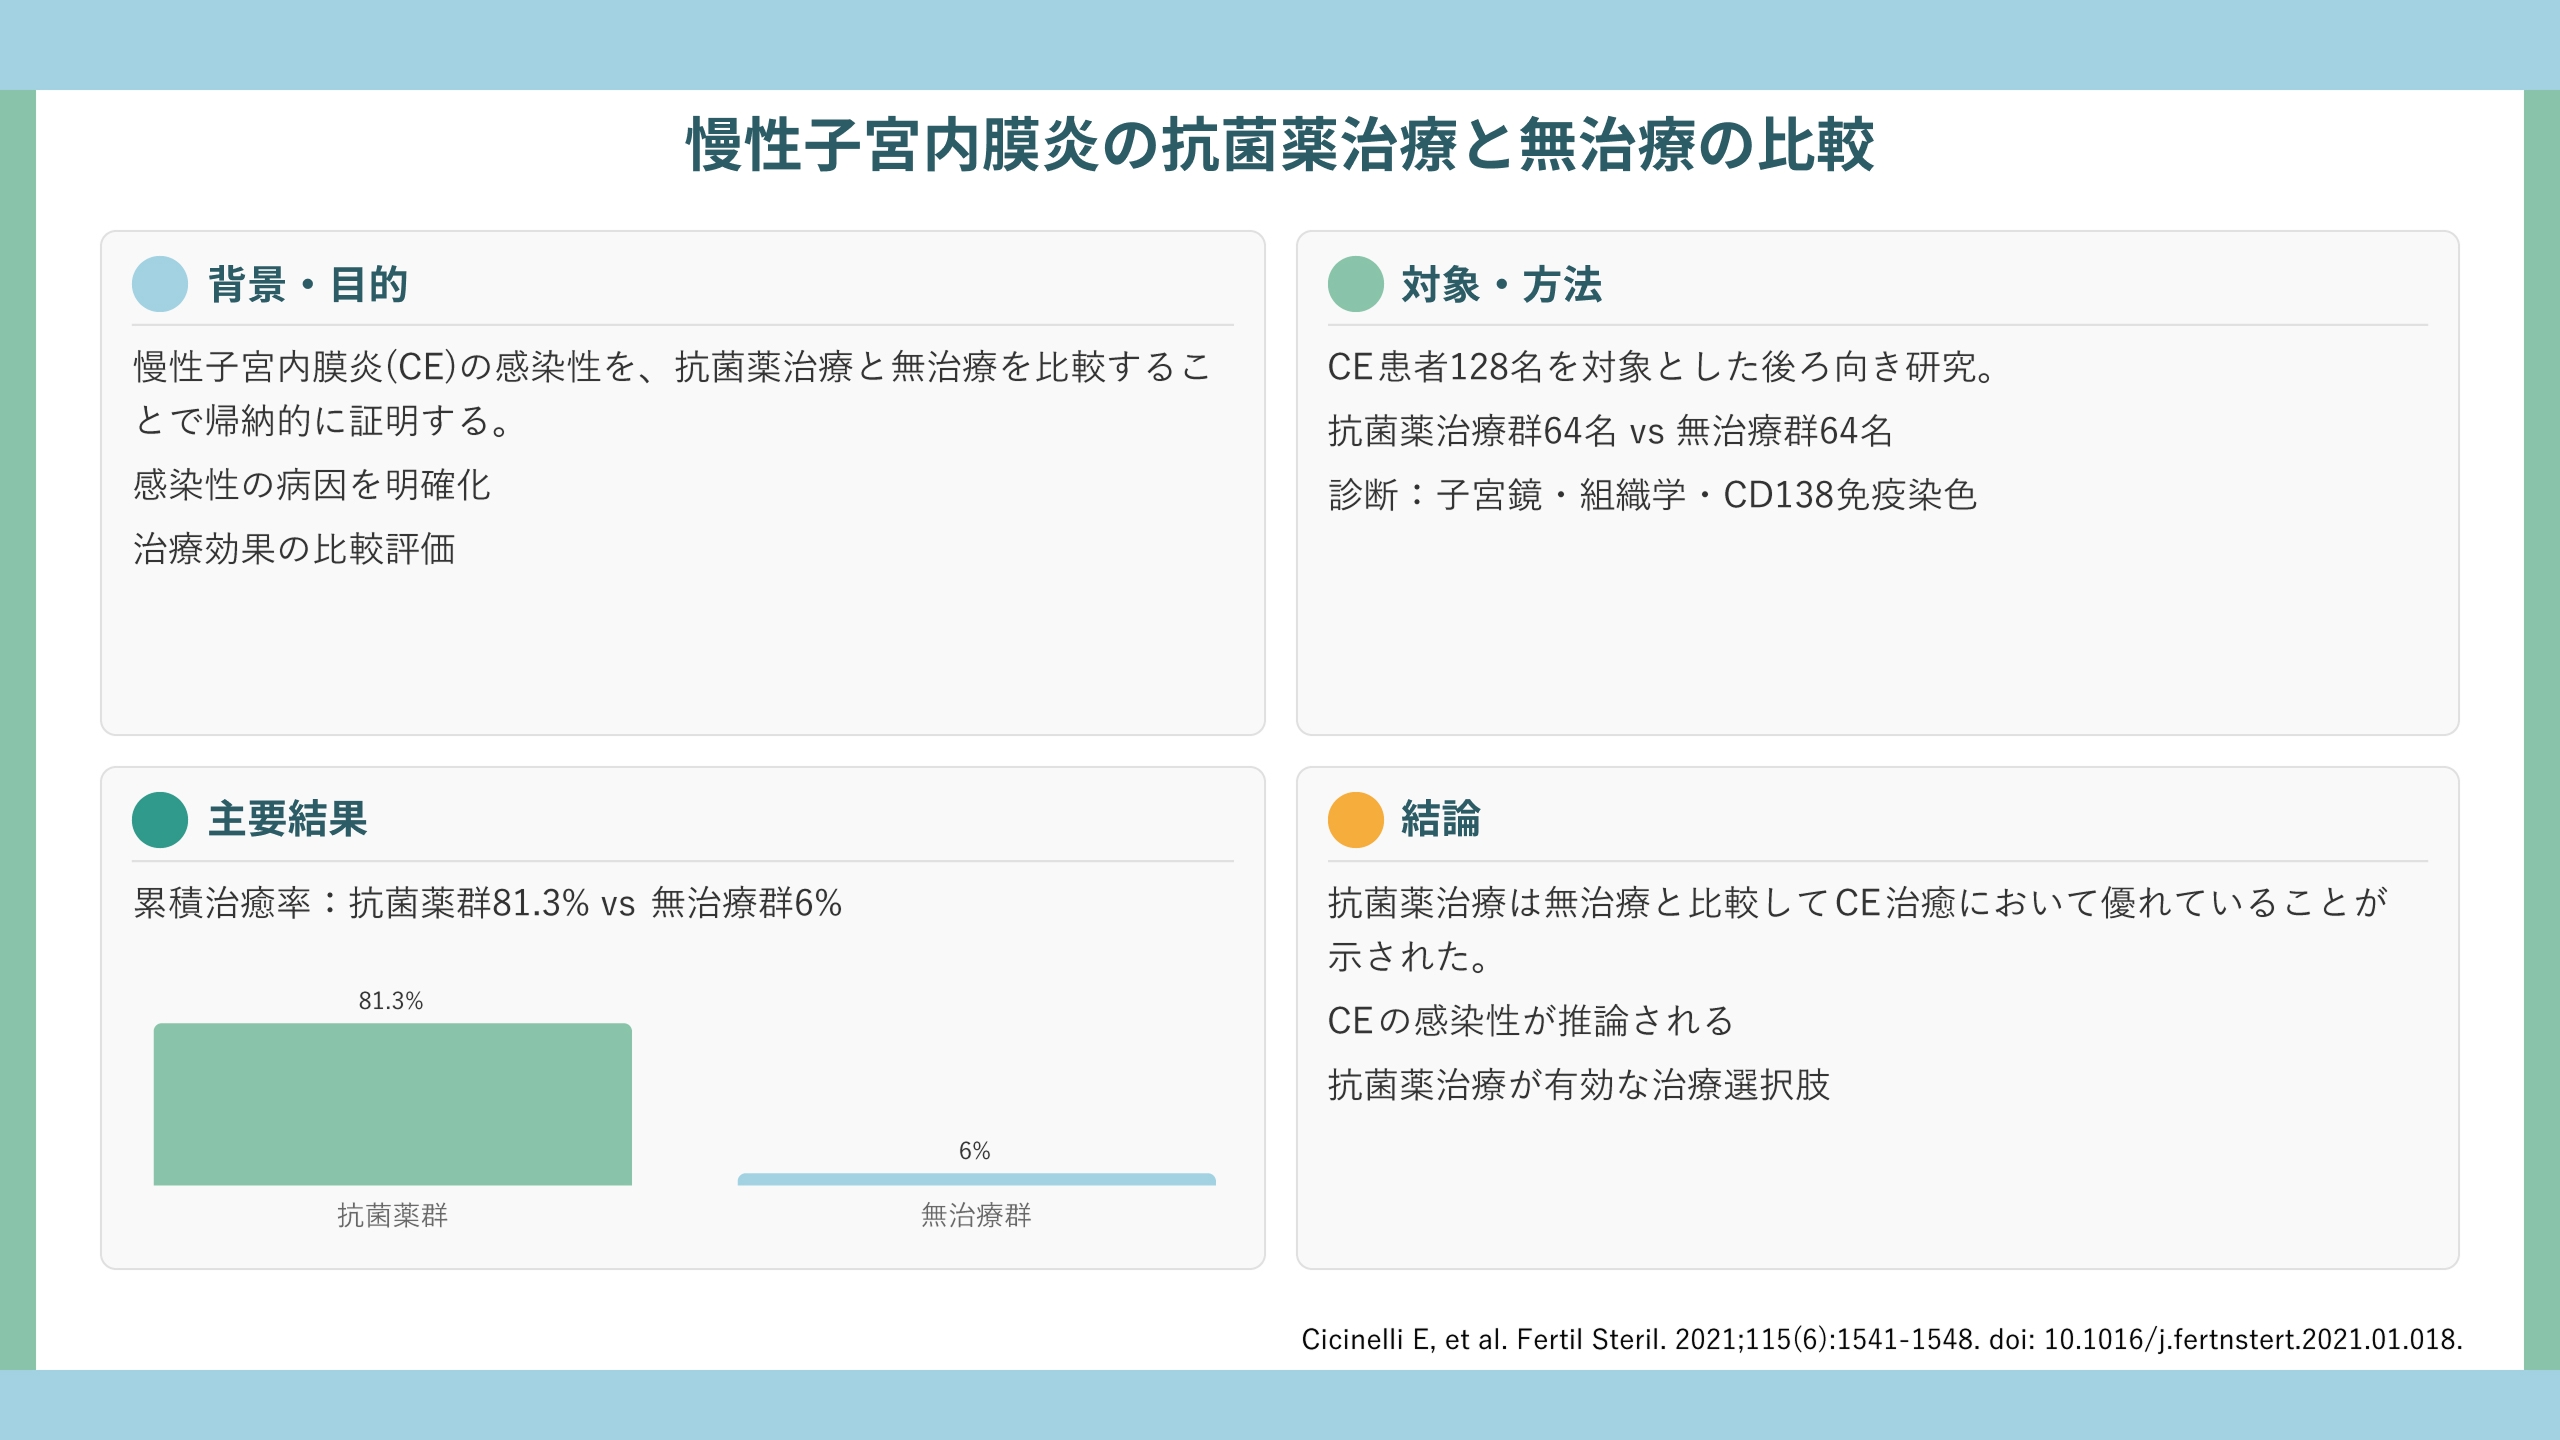
Task: Click the green circle beside 対象・方法
Action: tap(1355, 284)
